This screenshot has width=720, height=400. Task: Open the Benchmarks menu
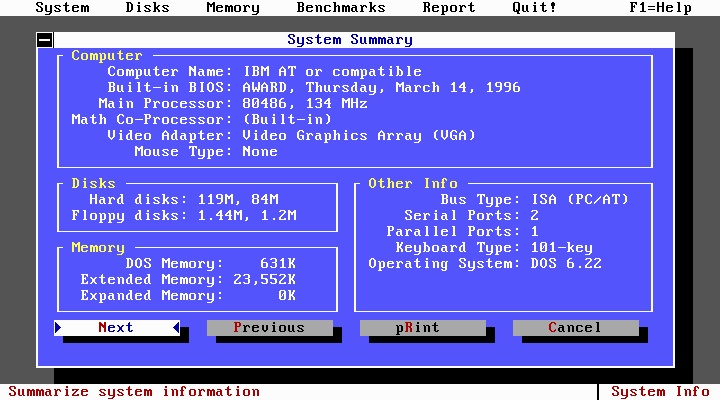[x=341, y=8]
